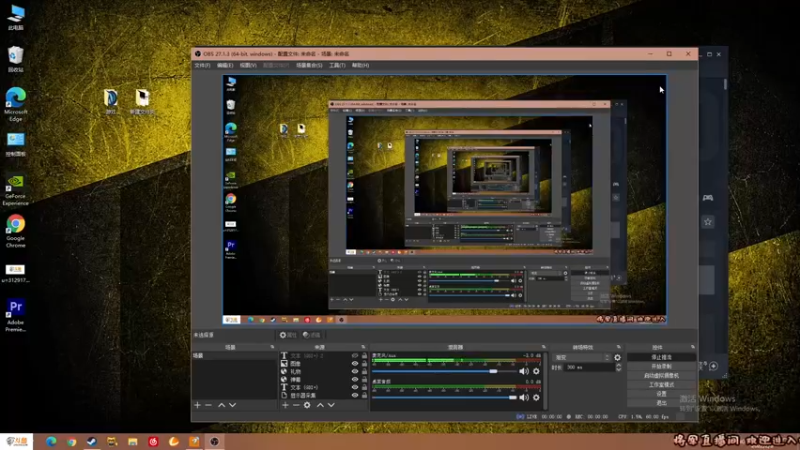Lock the 显示器采集 display capture source
800x450 pixels.
point(364,395)
